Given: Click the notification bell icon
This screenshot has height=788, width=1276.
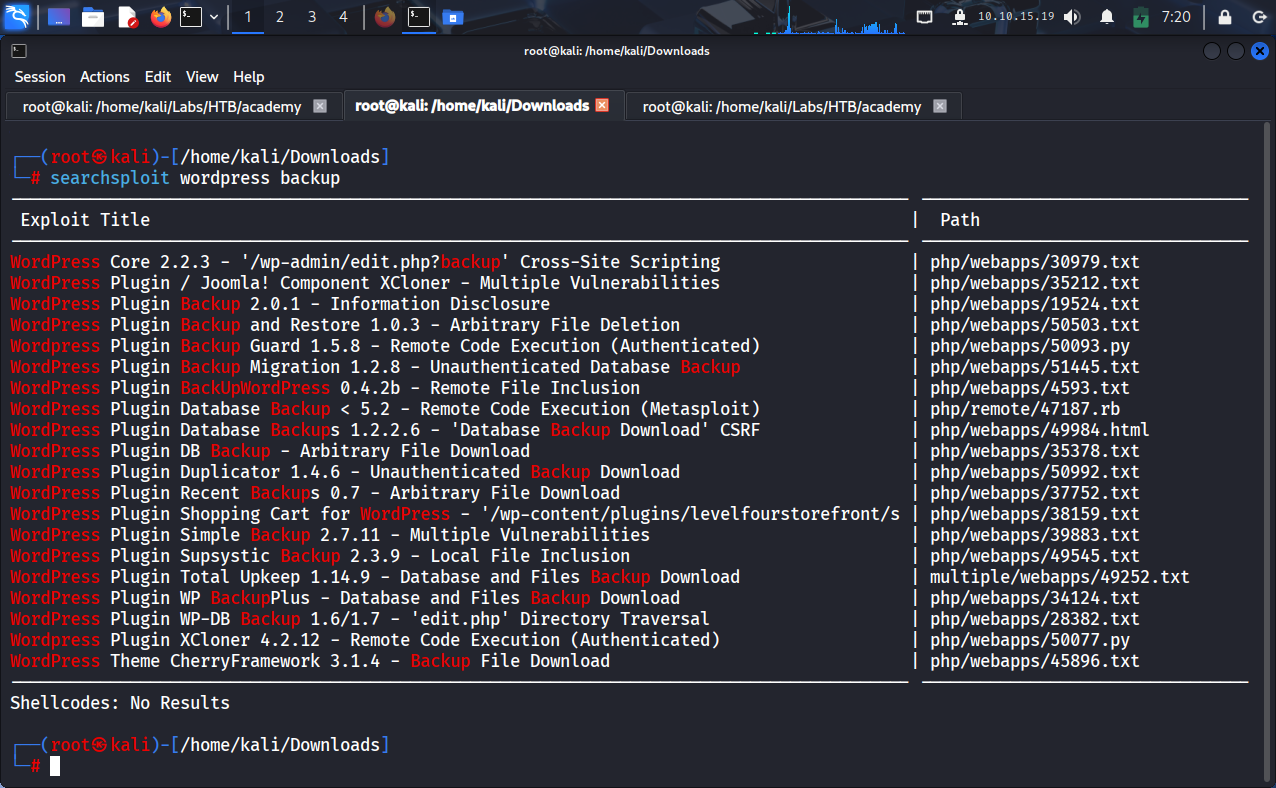Looking at the screenshot, I should [x=1107, y=17].
